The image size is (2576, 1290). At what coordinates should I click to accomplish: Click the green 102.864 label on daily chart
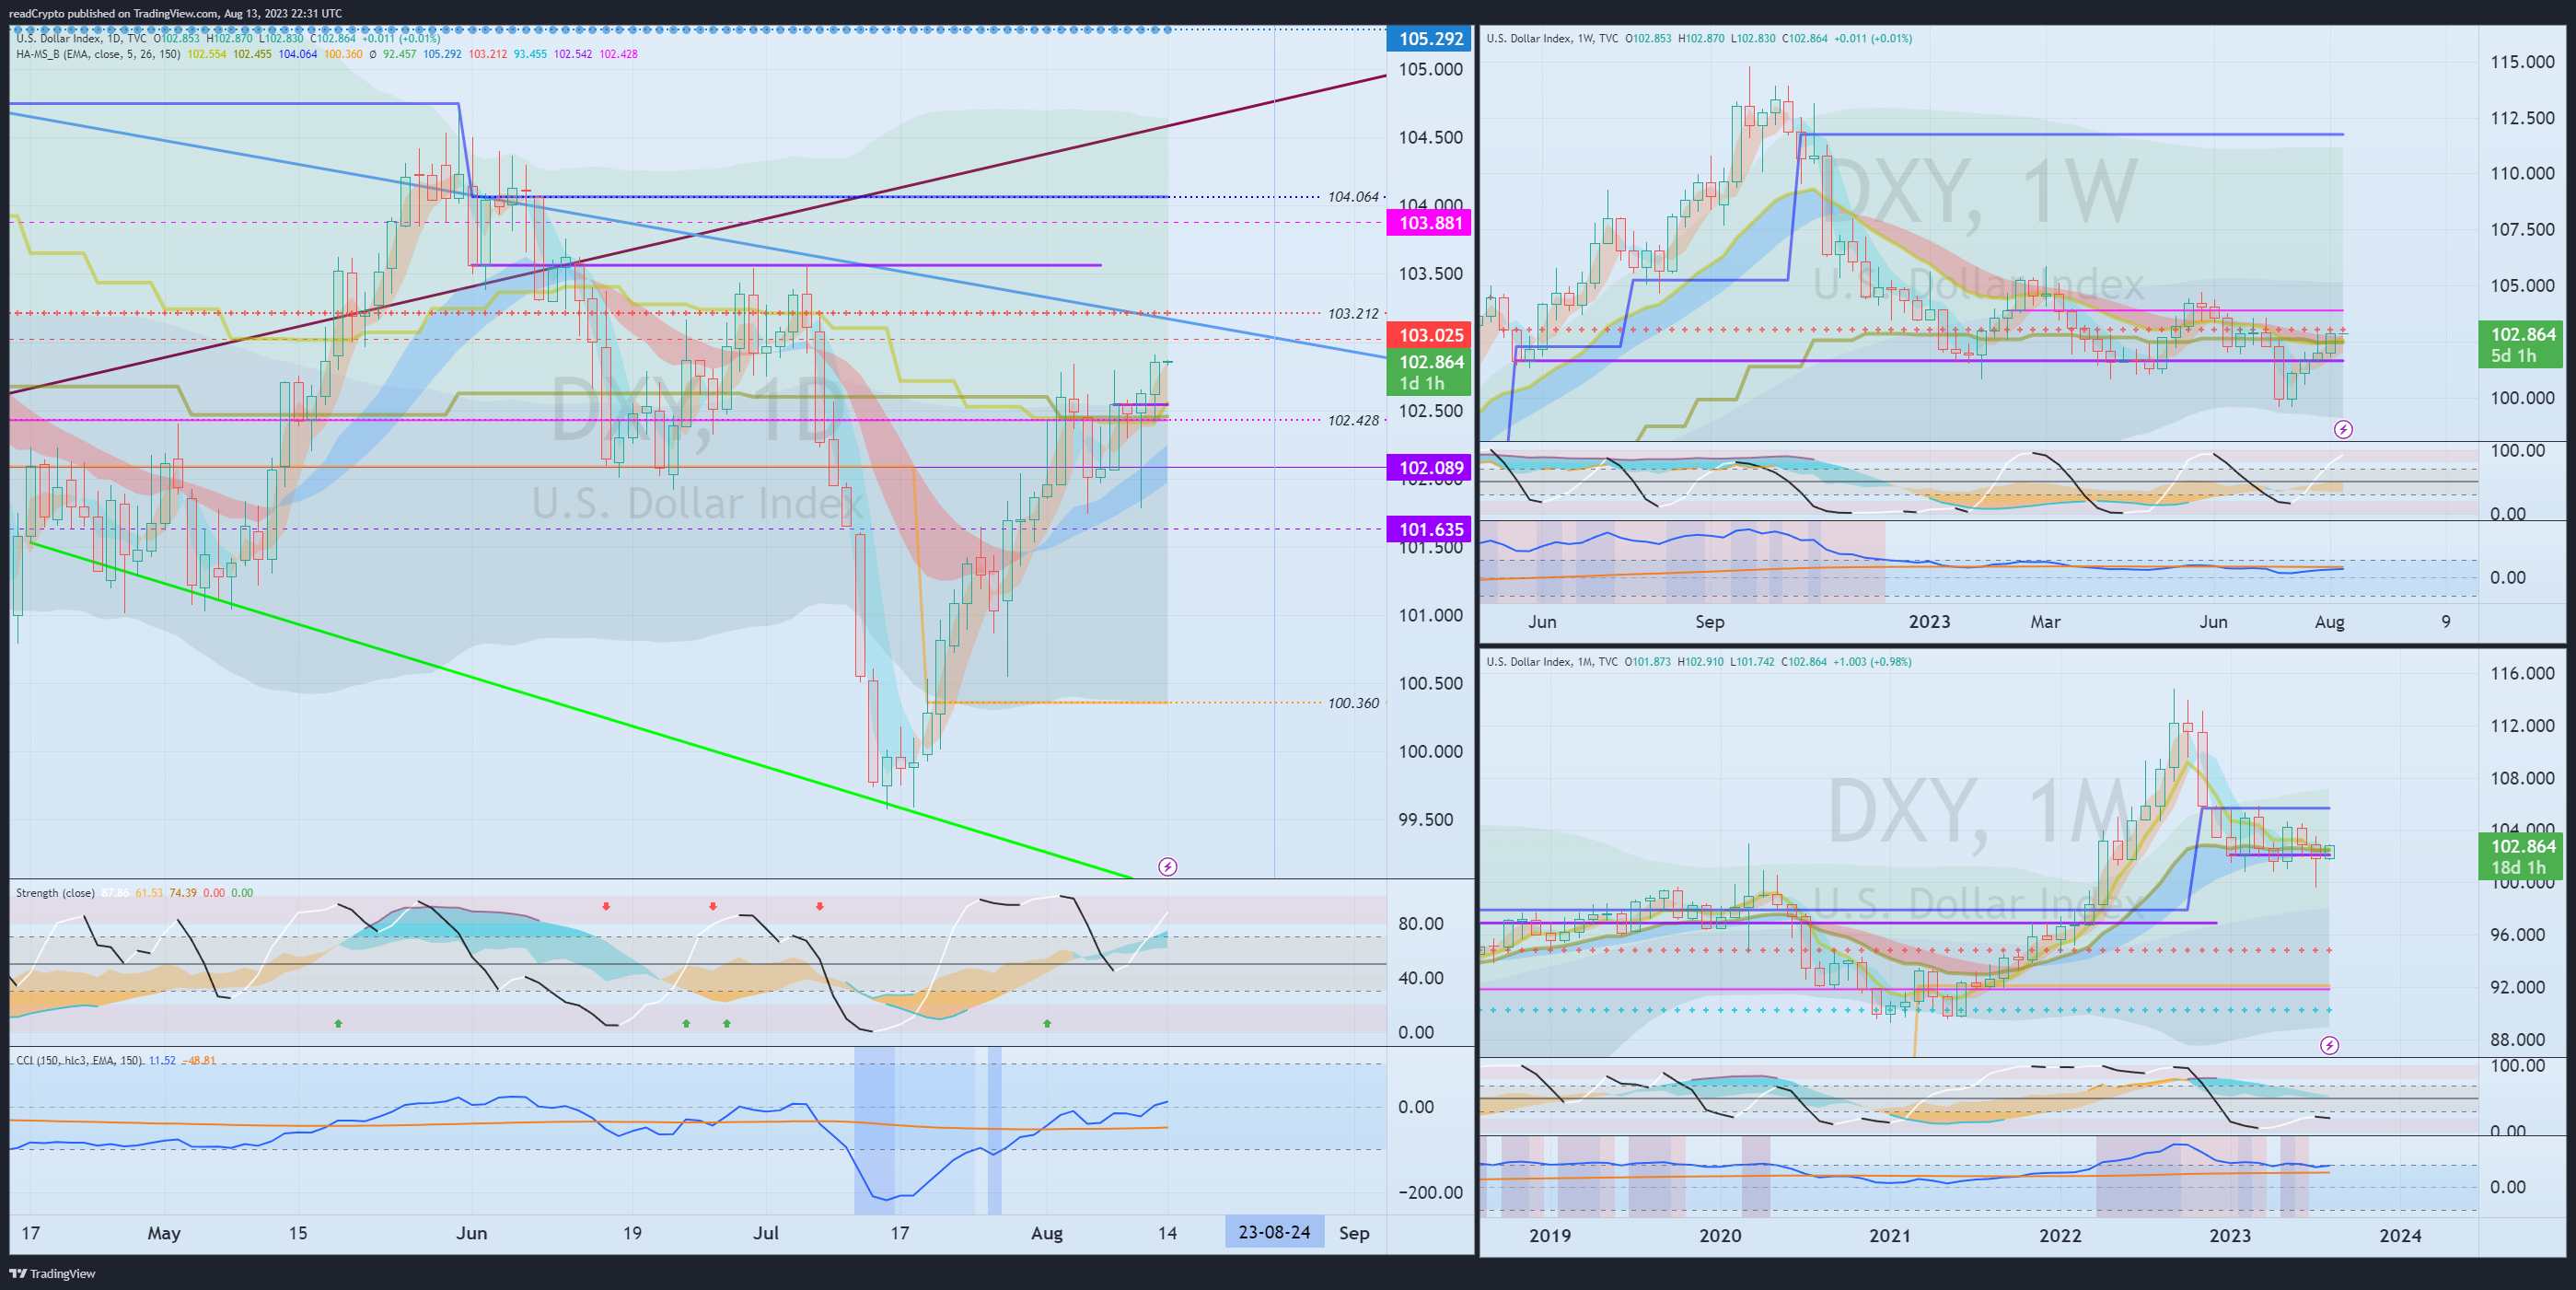[x=1429, y=372]
